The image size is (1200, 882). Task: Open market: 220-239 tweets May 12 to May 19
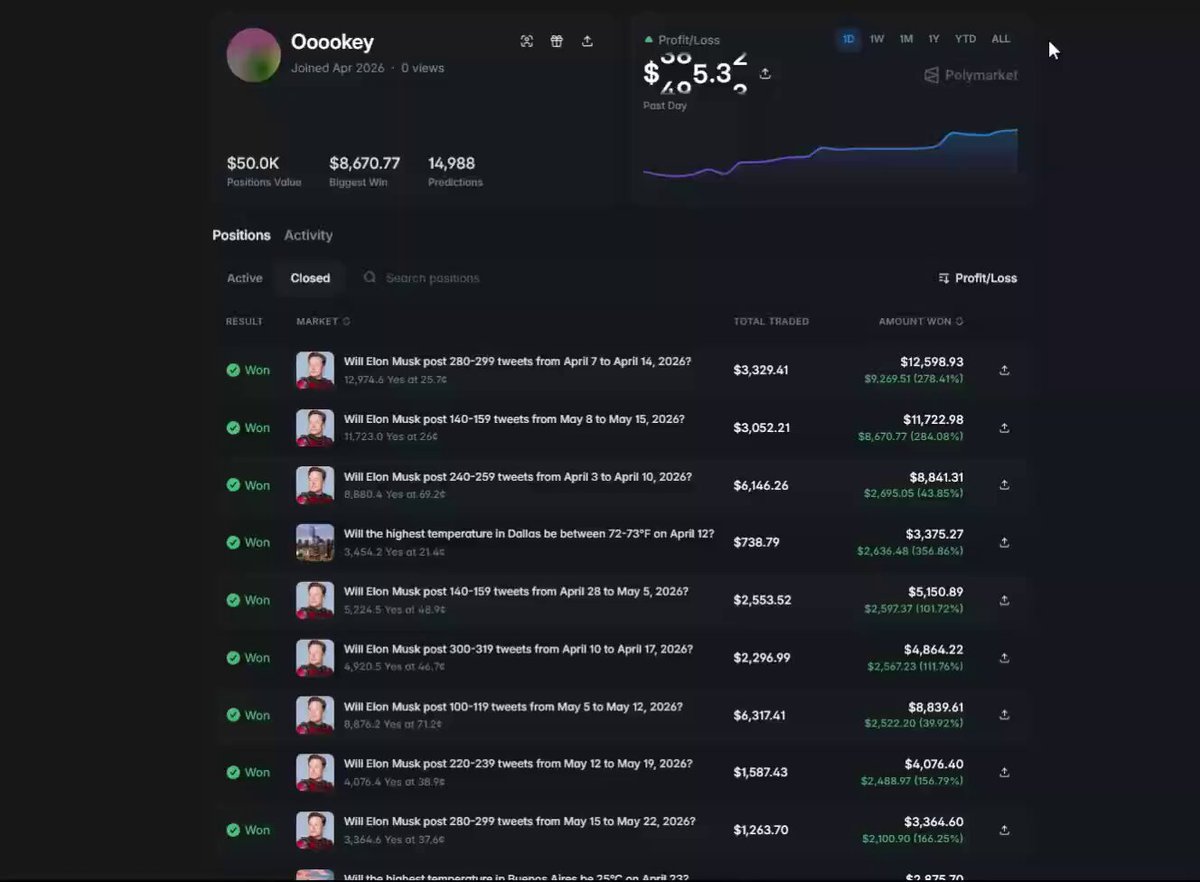(x=518, y=764)
